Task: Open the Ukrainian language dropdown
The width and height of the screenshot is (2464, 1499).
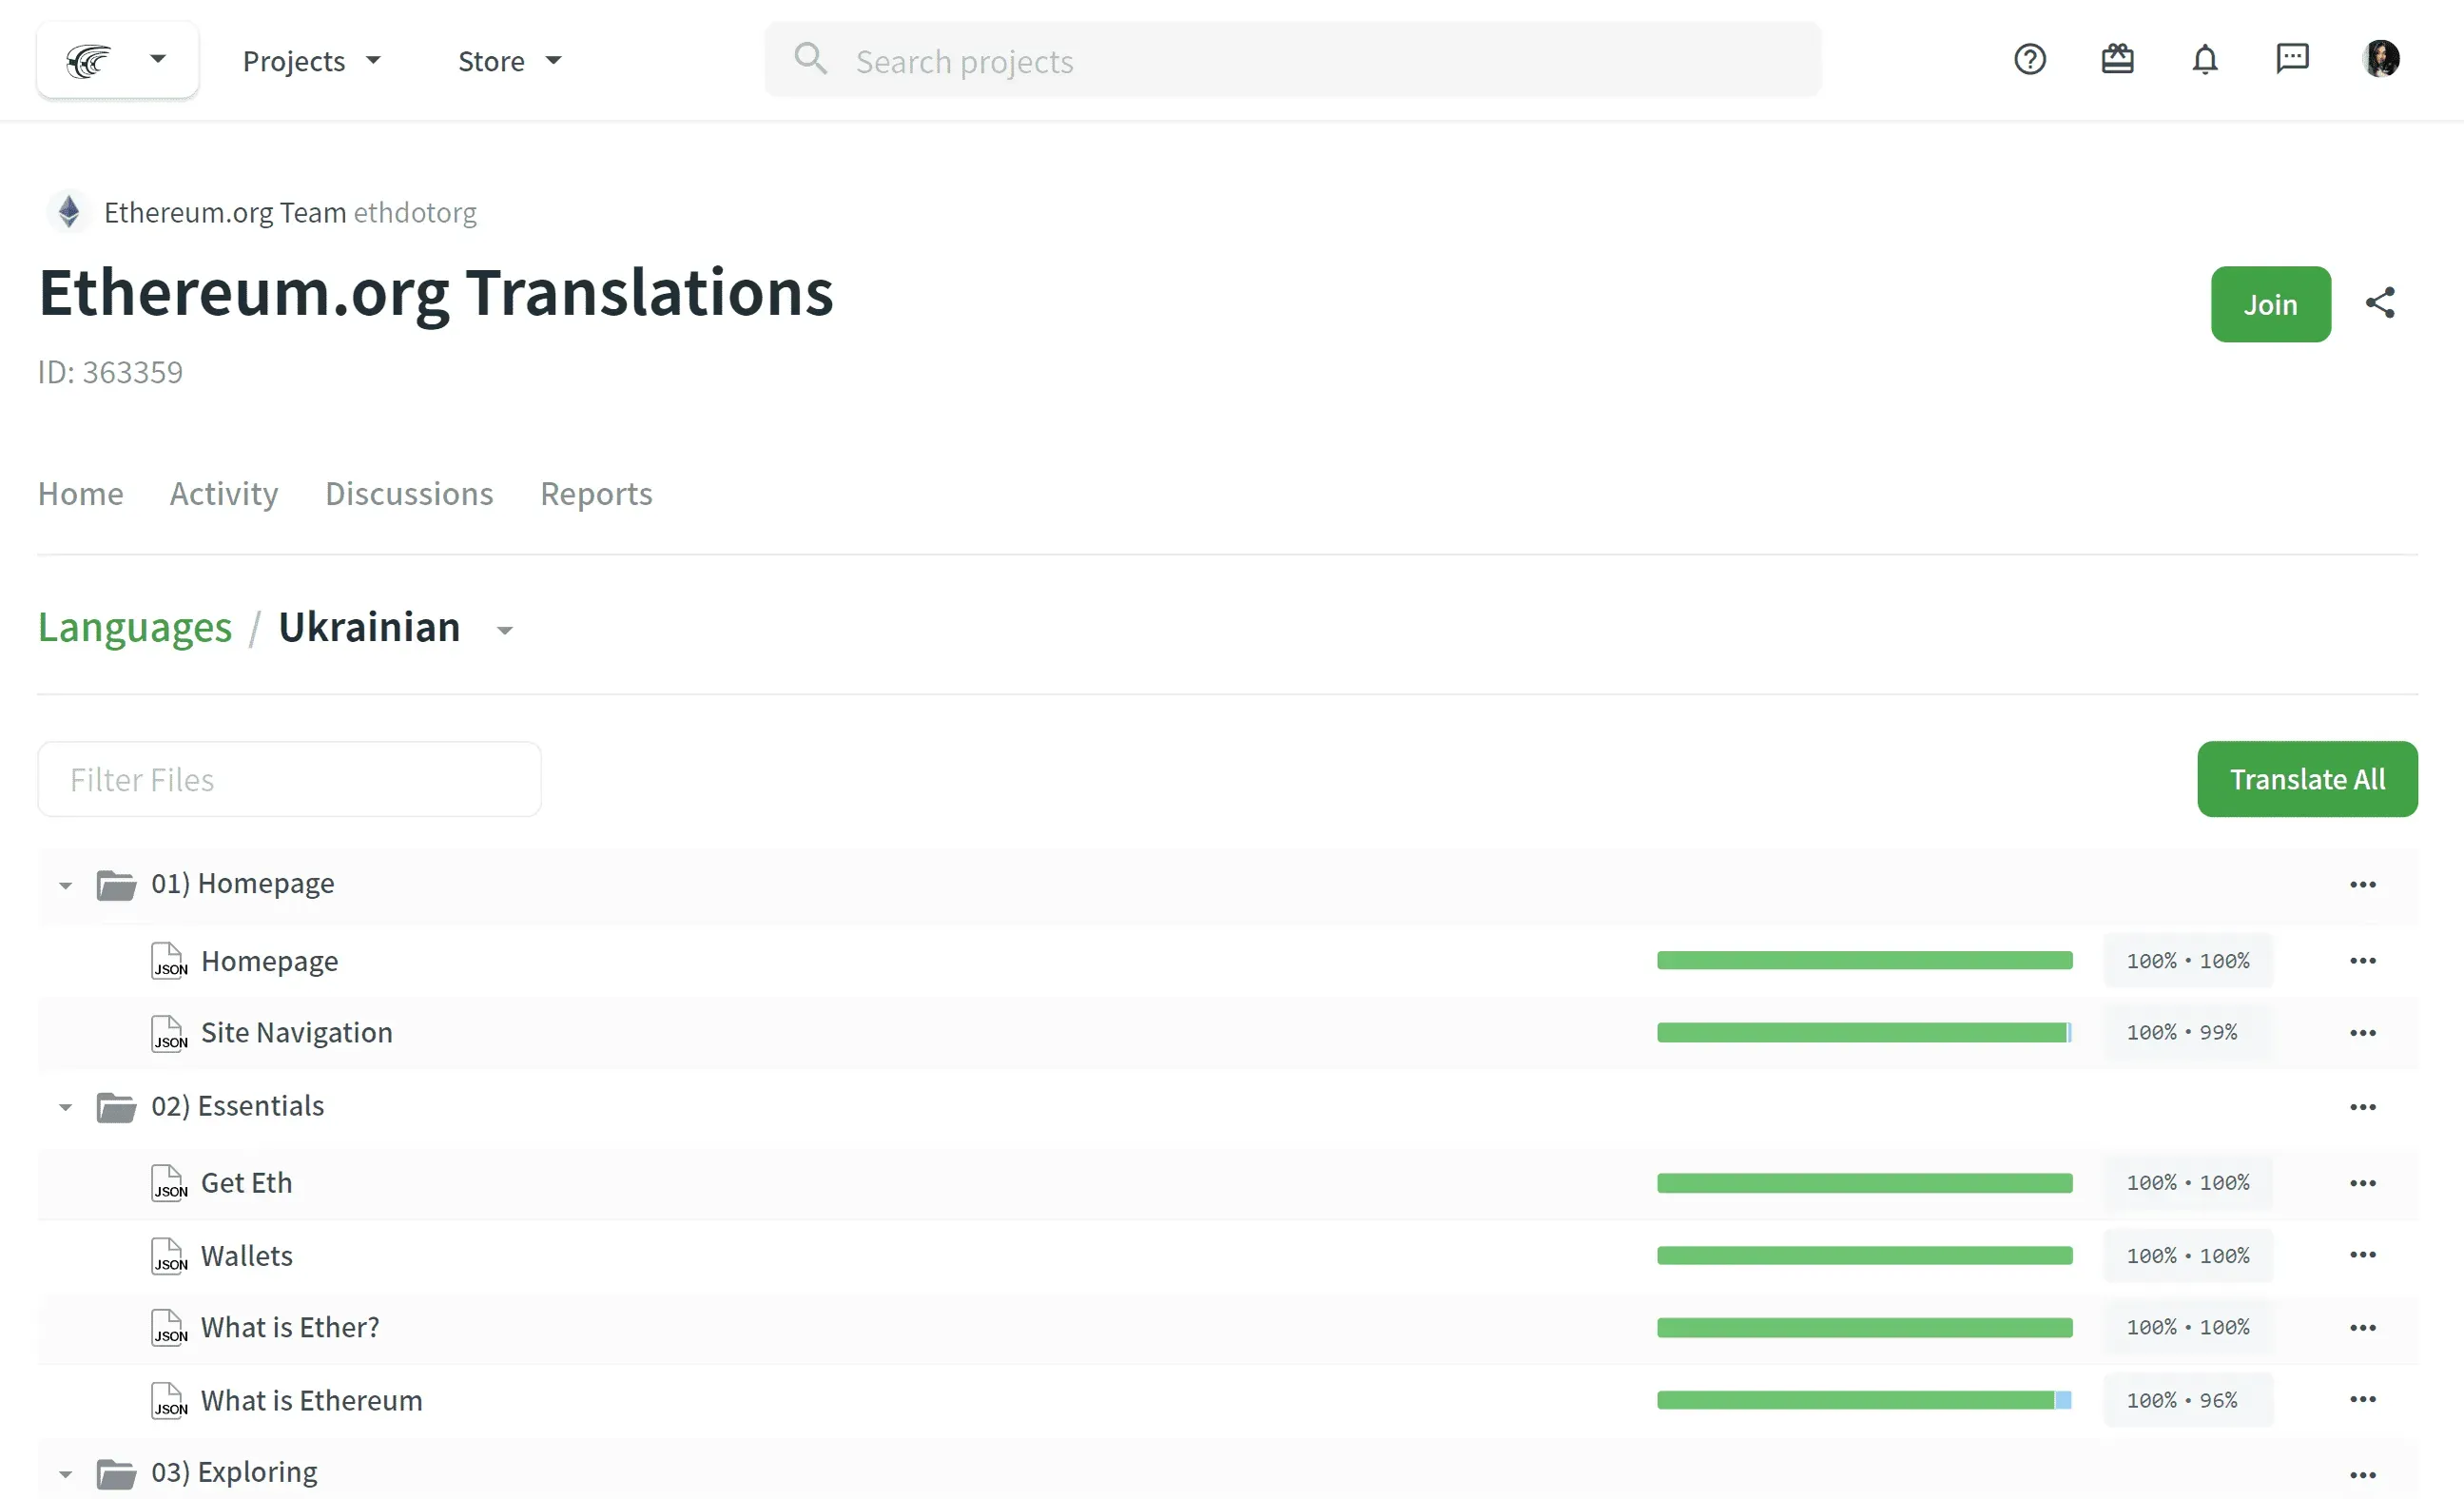Action: (503, 630)
